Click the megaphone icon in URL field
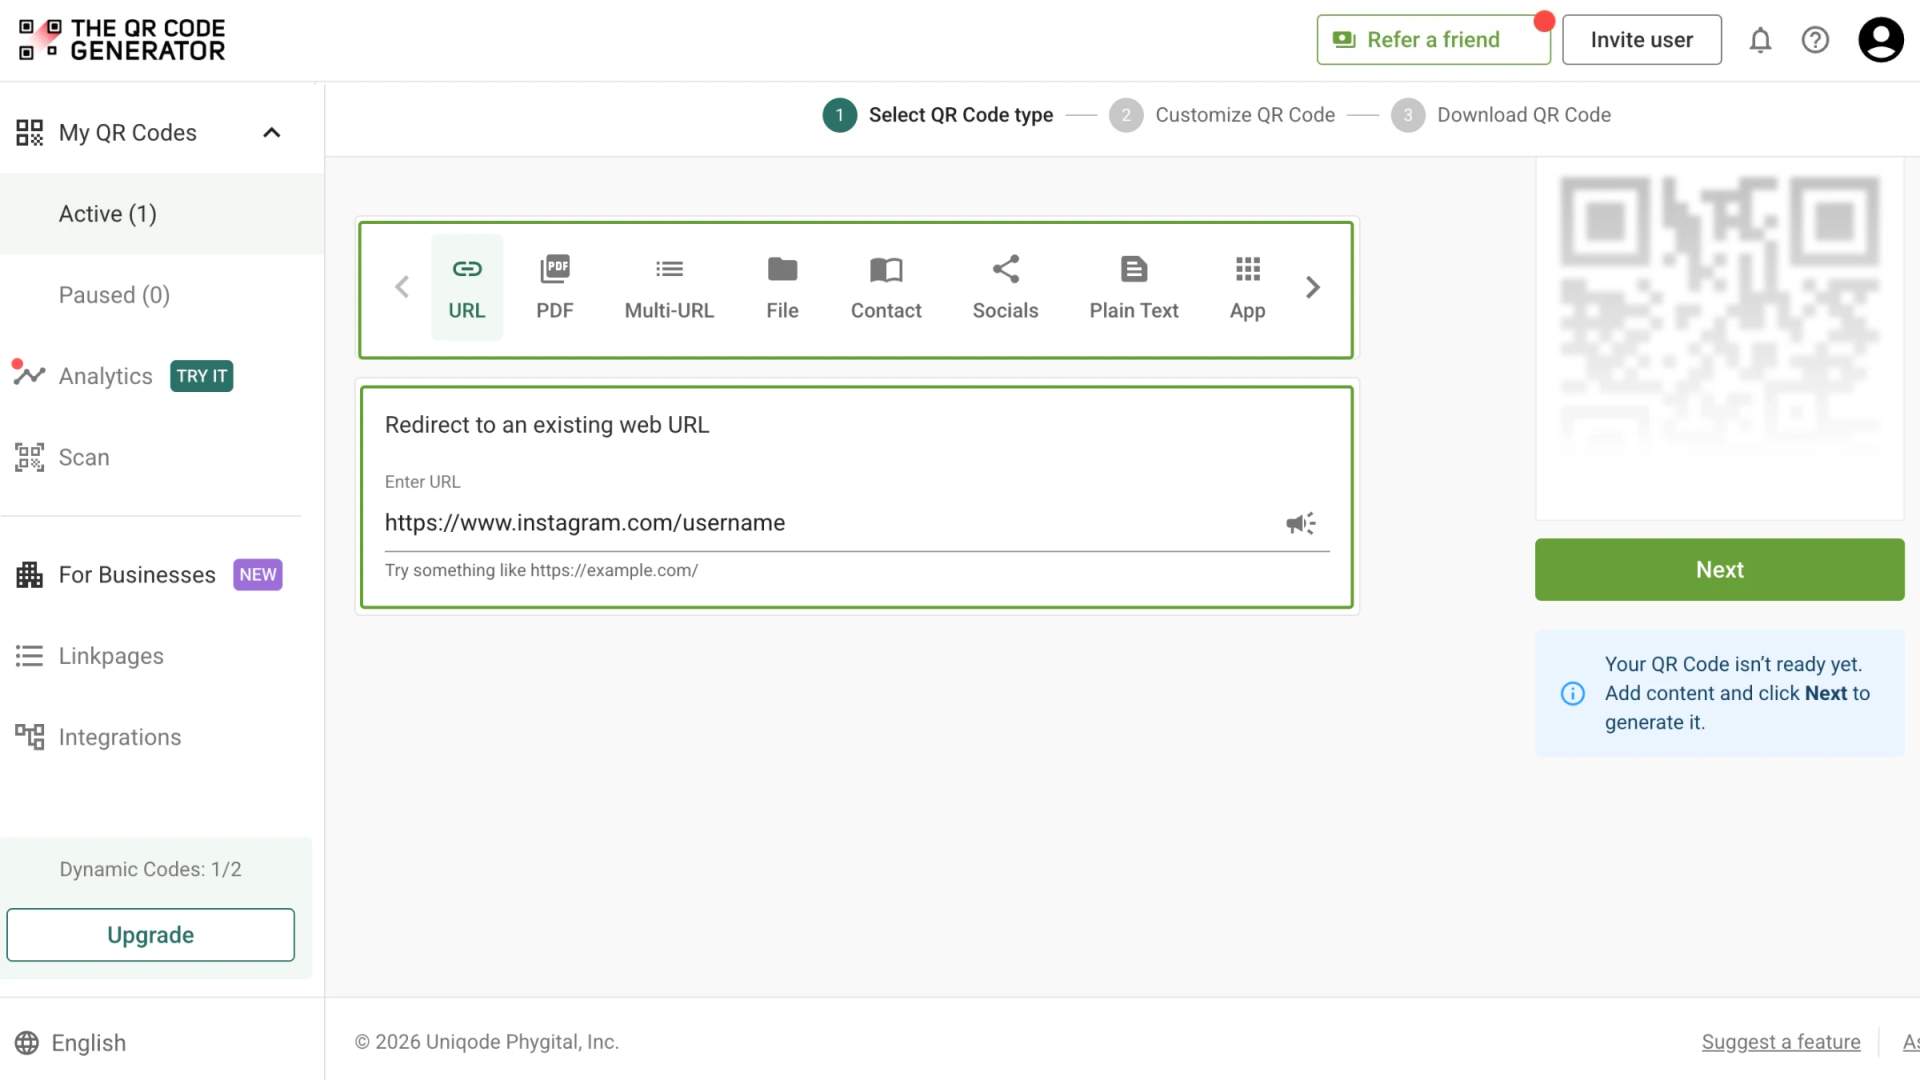 point(1300,523)
